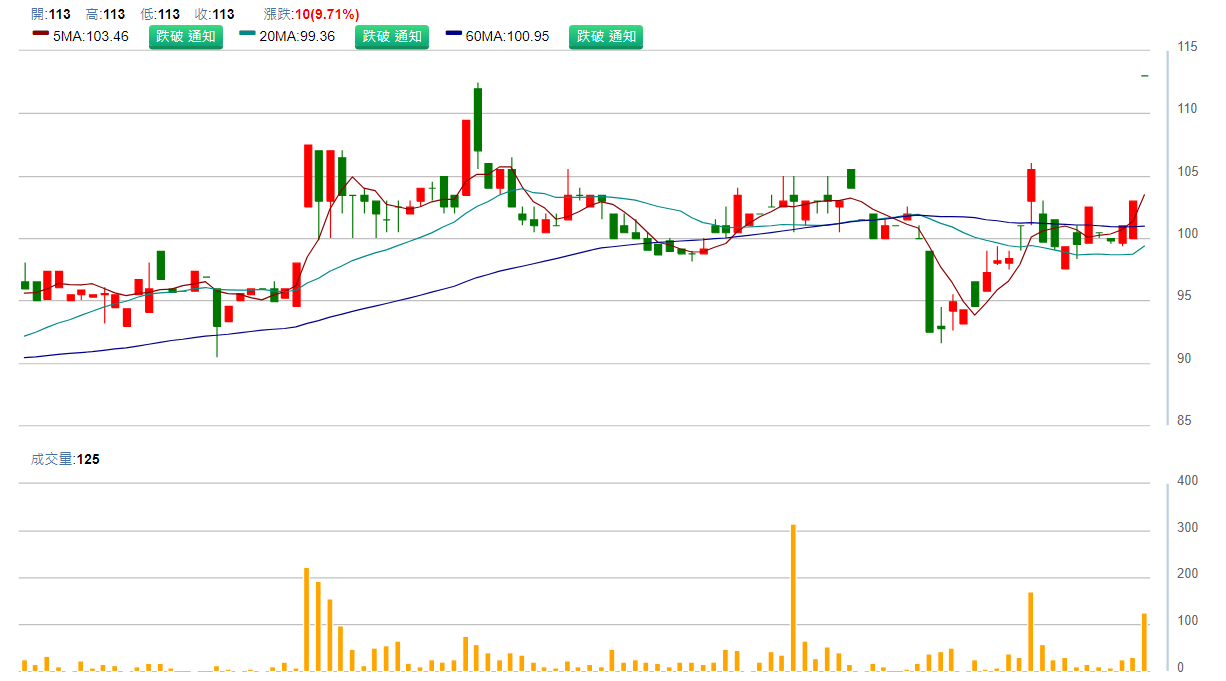
Task: Click the tallest volume bar near 300
Action: click(x=793, y=597)
